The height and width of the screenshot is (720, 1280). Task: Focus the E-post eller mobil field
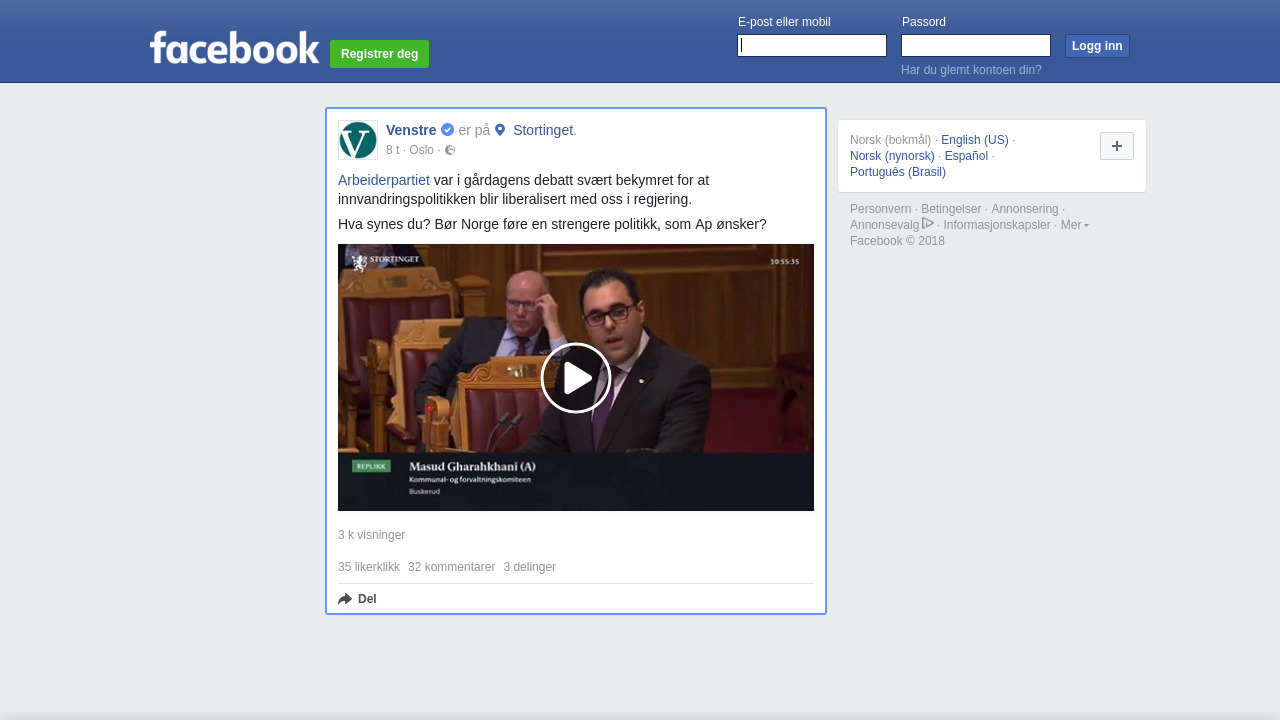pyautogui.click(x=812, y=46)
